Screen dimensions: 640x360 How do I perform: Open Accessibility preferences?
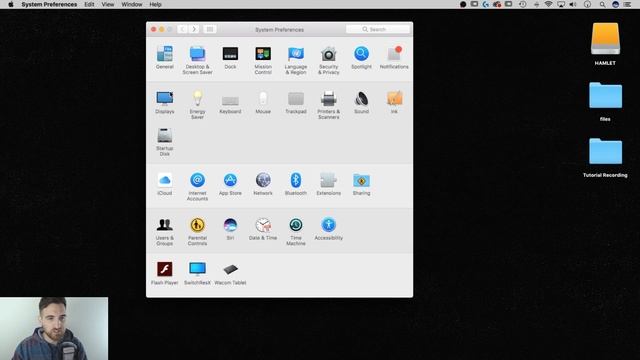pyautogui.click(x=329, y=229)
